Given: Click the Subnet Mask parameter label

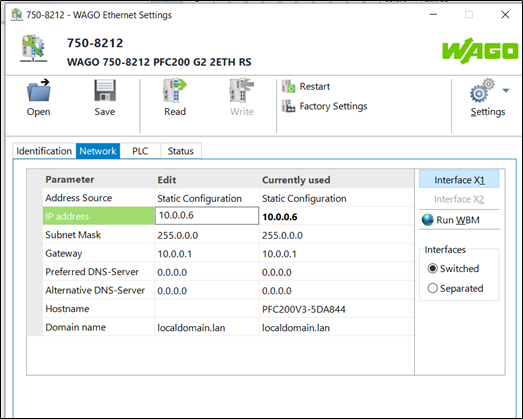Looking at the screenshot, I should (x=73, y=235).
